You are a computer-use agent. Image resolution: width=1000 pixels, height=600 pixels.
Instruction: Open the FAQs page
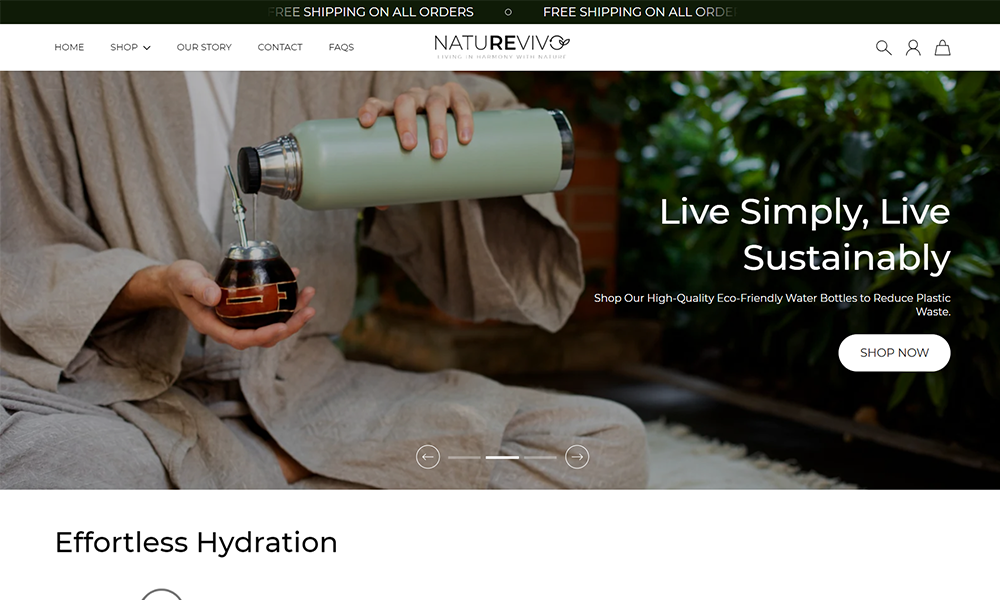(x=341, y=47)
